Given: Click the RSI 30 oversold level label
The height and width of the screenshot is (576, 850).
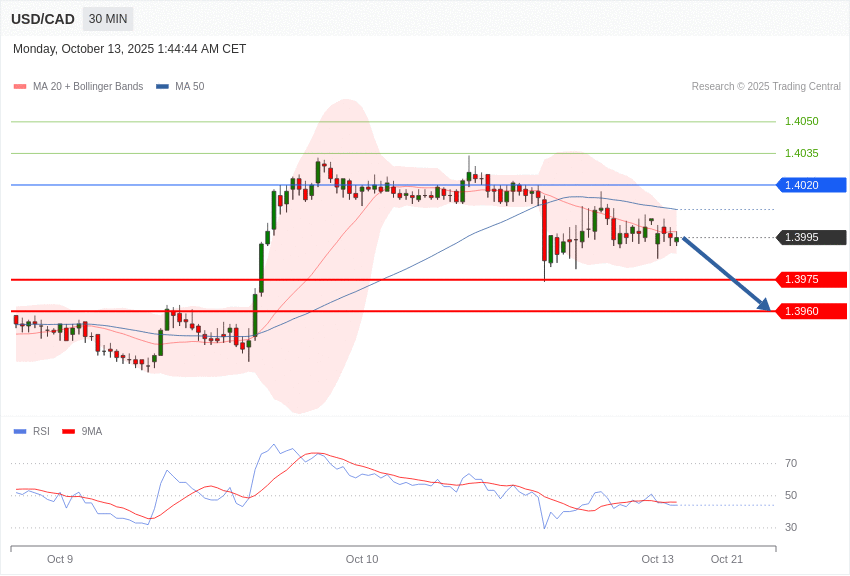Looking at the screenshot, I should (x=791, y=527).
